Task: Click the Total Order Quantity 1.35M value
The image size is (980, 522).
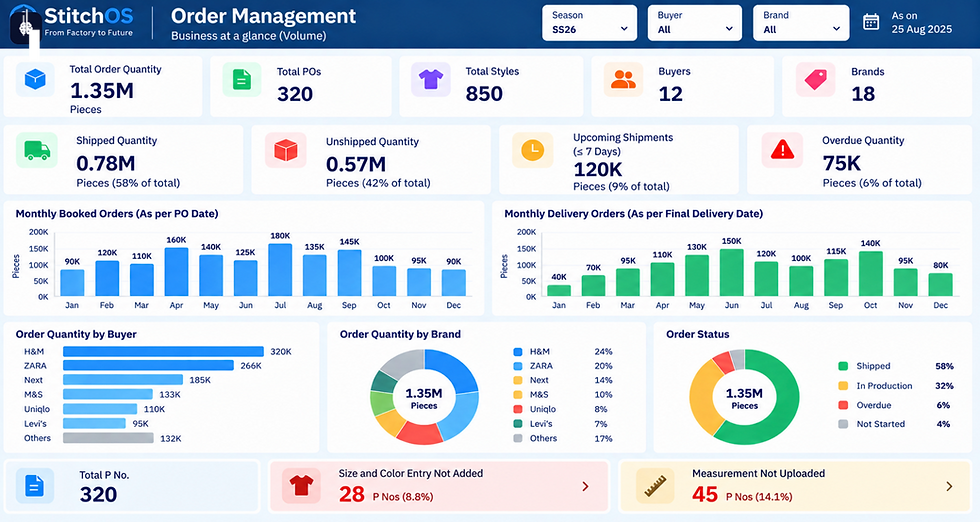Action: point(102,91)
